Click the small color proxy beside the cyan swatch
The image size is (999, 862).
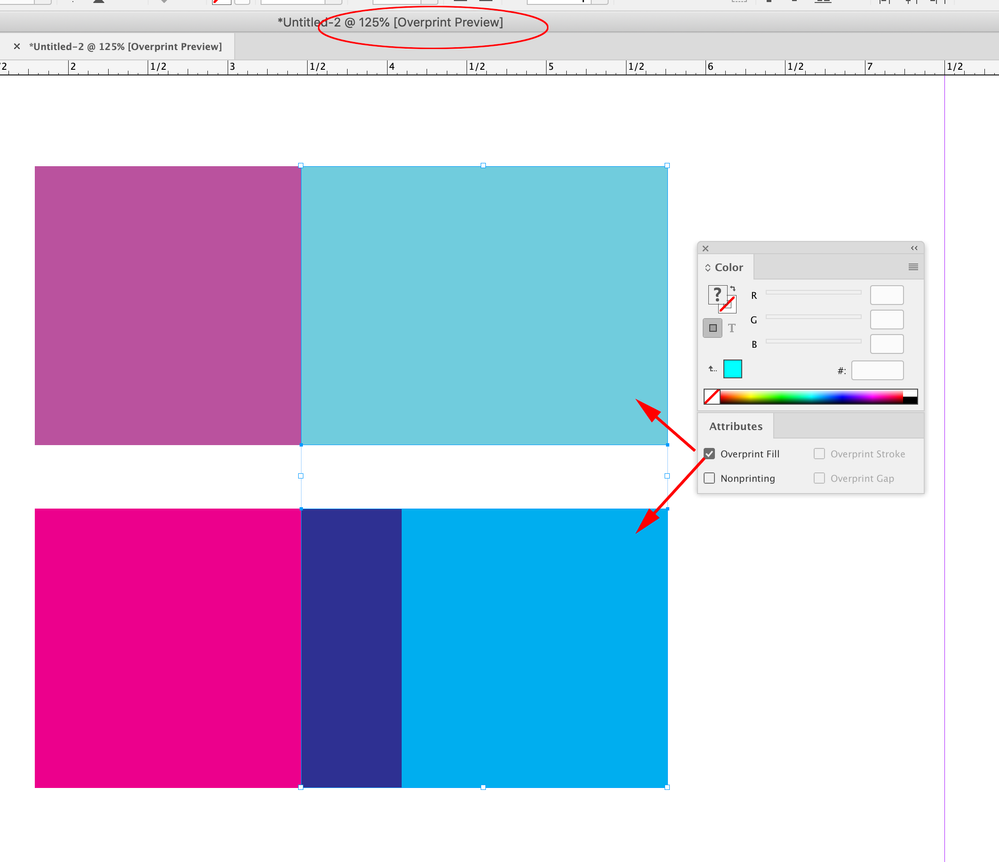click(x=710, y=368)
